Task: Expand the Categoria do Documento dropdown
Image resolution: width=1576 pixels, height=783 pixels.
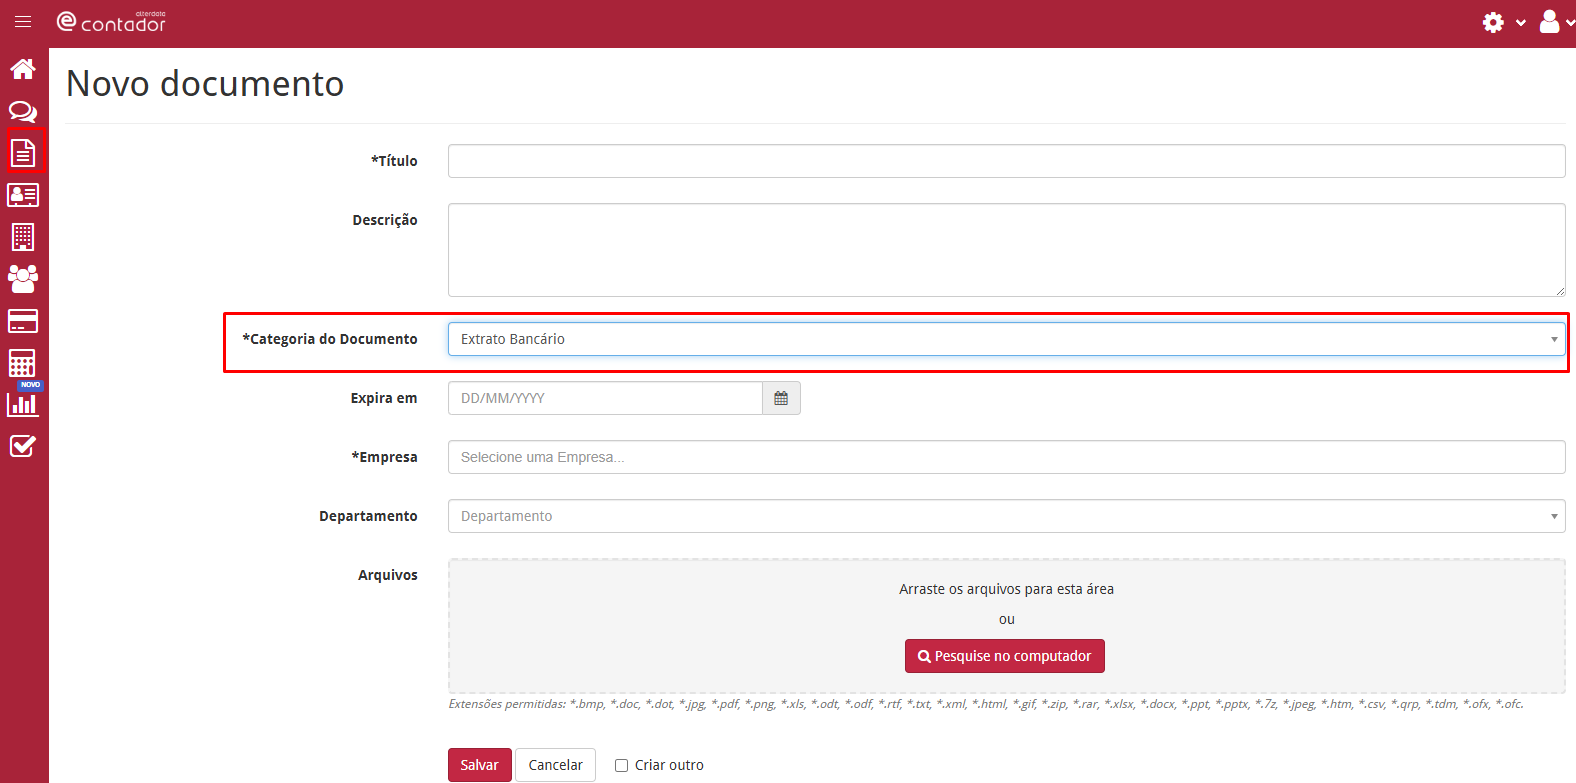Action: pos(1006,339)
